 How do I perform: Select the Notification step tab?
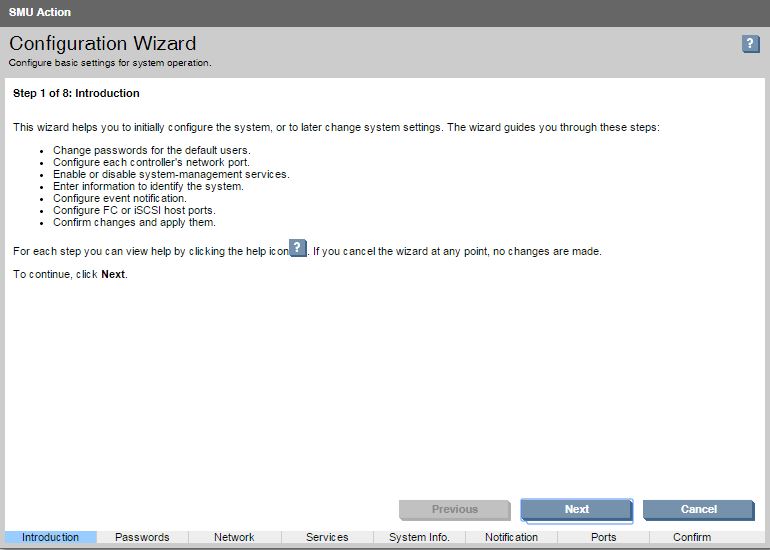click(x=511, y=537)
